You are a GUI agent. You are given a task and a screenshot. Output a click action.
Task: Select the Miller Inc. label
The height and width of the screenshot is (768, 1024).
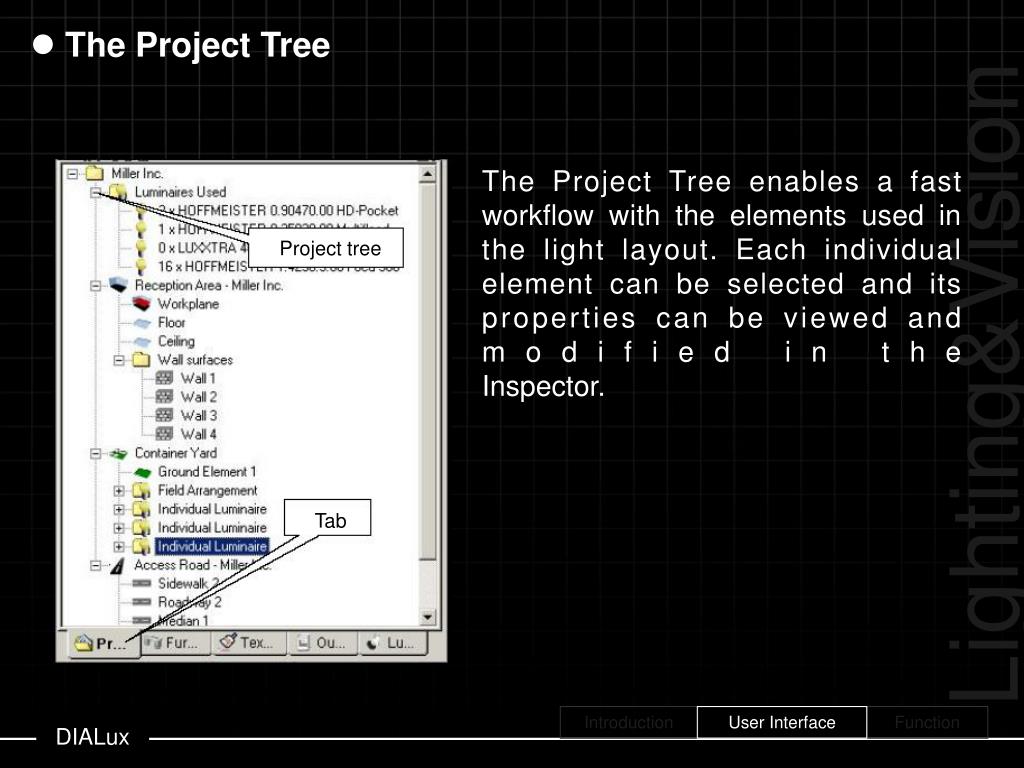tap(137, 173)
